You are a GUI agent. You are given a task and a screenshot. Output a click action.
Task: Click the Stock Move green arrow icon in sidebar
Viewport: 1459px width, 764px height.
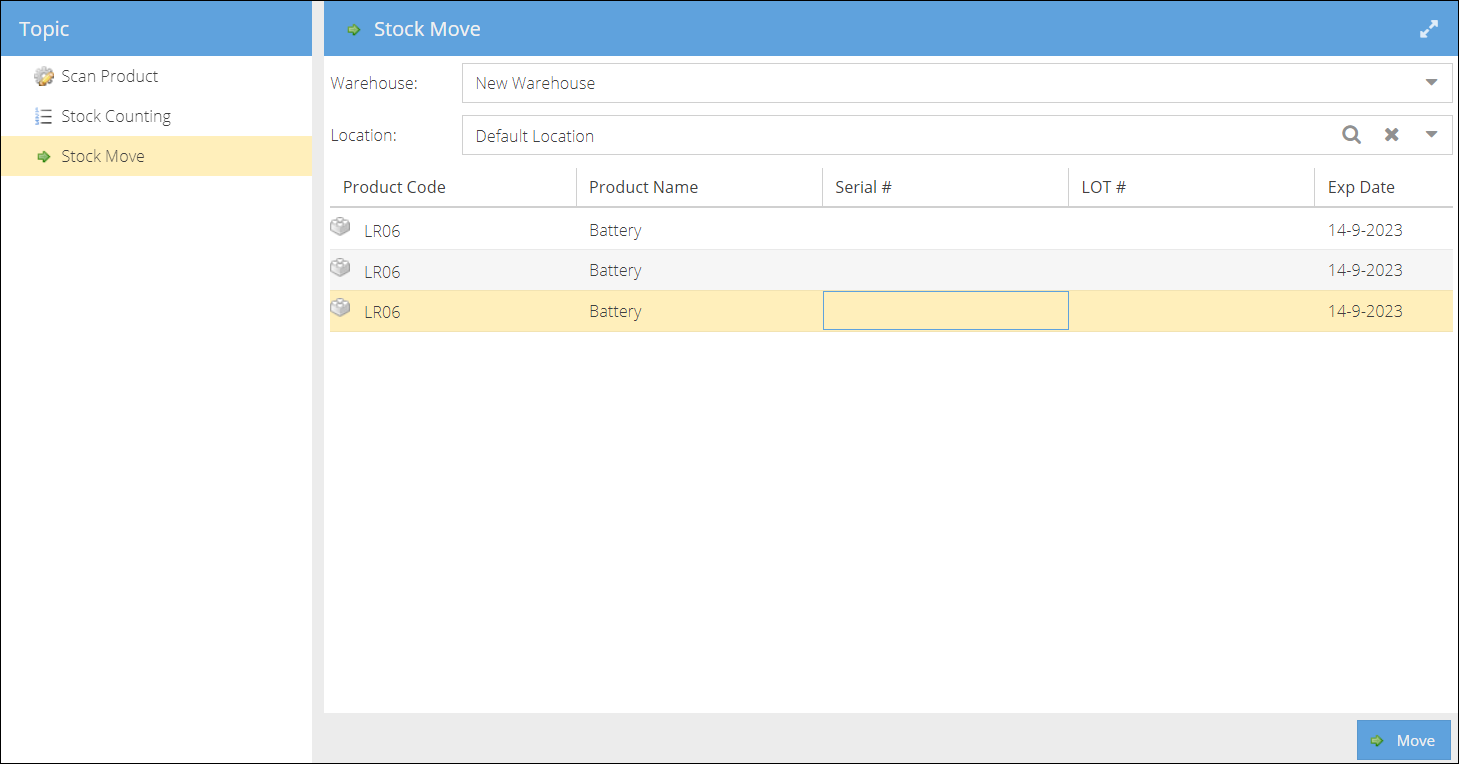tap(44, 157)
